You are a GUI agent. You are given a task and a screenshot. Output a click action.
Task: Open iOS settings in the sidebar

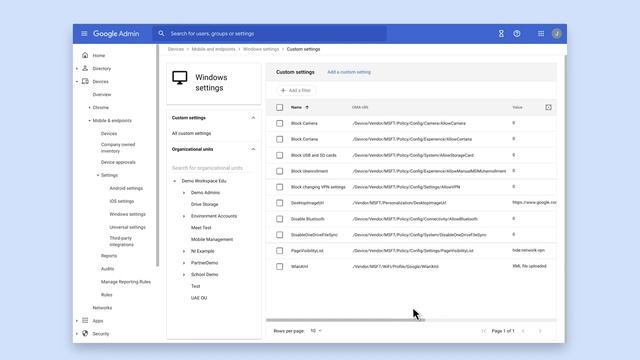click(122, 201)
